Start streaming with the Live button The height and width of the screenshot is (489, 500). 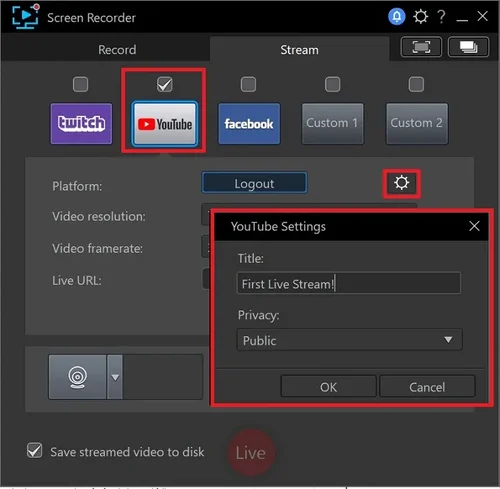pos(251,453)
